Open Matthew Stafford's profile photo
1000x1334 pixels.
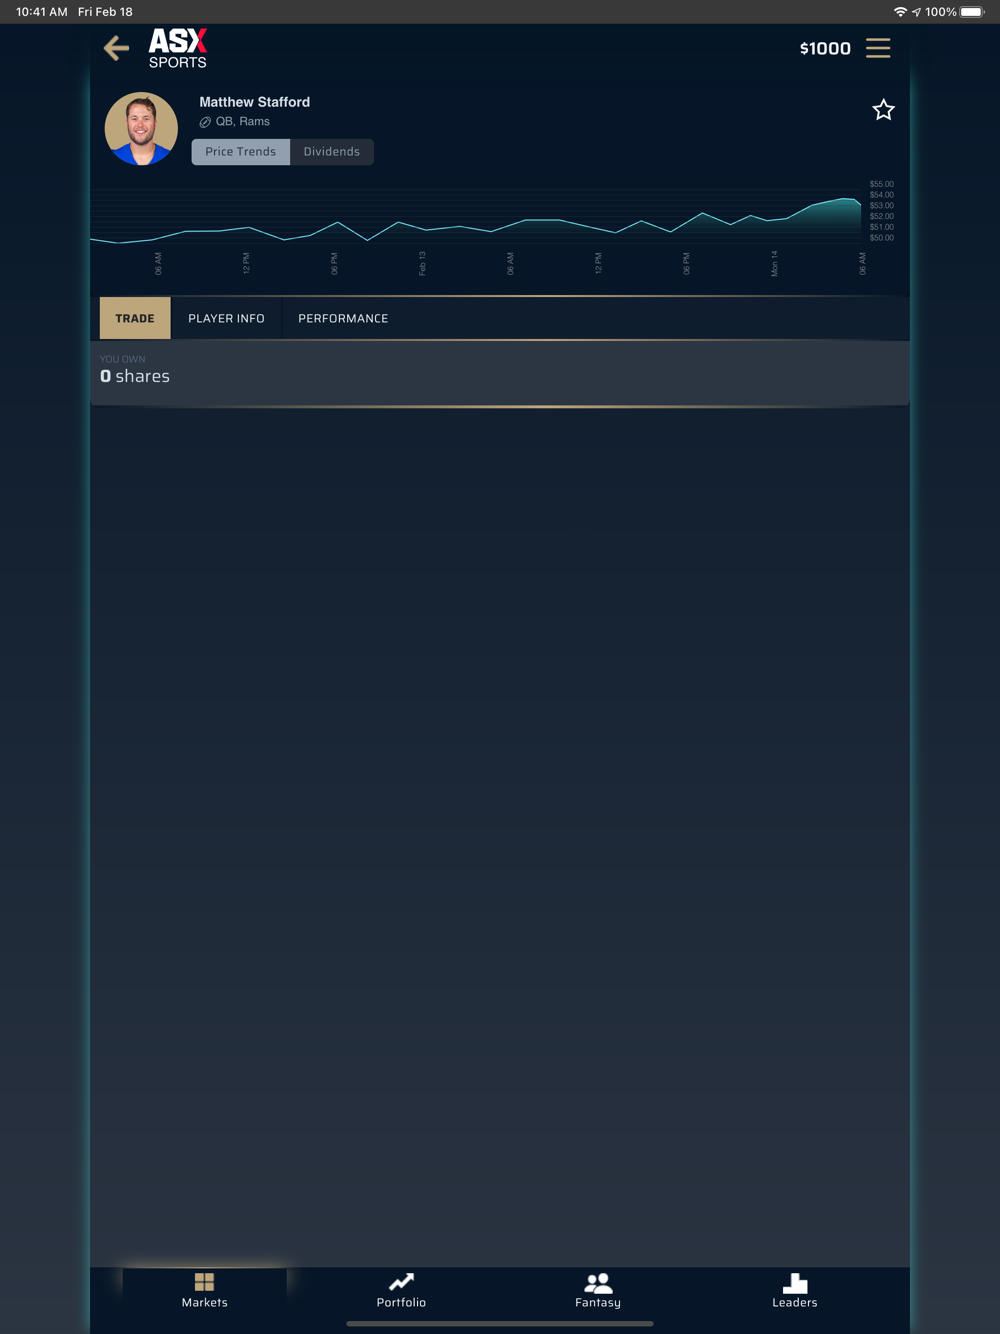141,129
